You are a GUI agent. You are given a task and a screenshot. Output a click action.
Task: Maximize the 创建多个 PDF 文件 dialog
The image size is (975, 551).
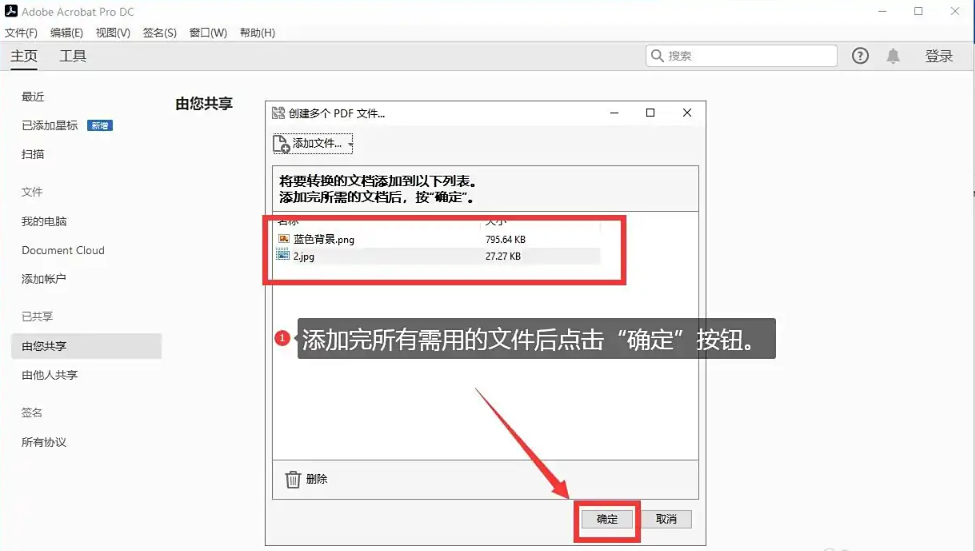coord(650,113)
